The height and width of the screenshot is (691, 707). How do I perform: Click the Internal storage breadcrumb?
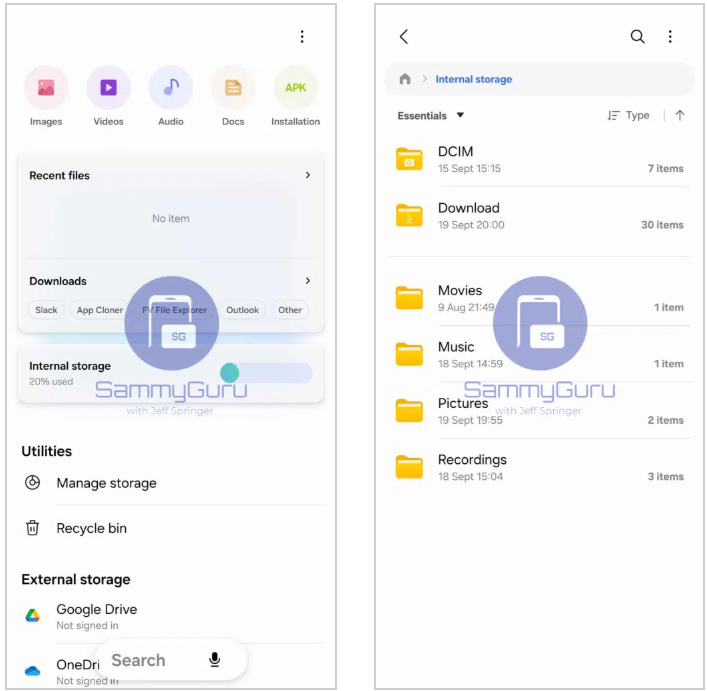pyautogui.click(x=473, y=79)
